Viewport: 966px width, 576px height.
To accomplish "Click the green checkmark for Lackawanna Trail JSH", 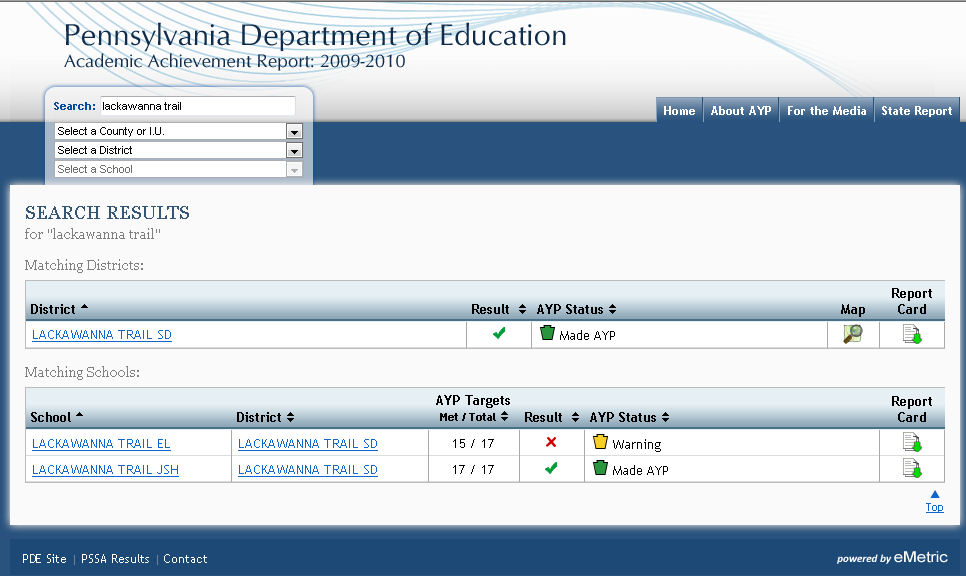I will (x=551, y=468).
